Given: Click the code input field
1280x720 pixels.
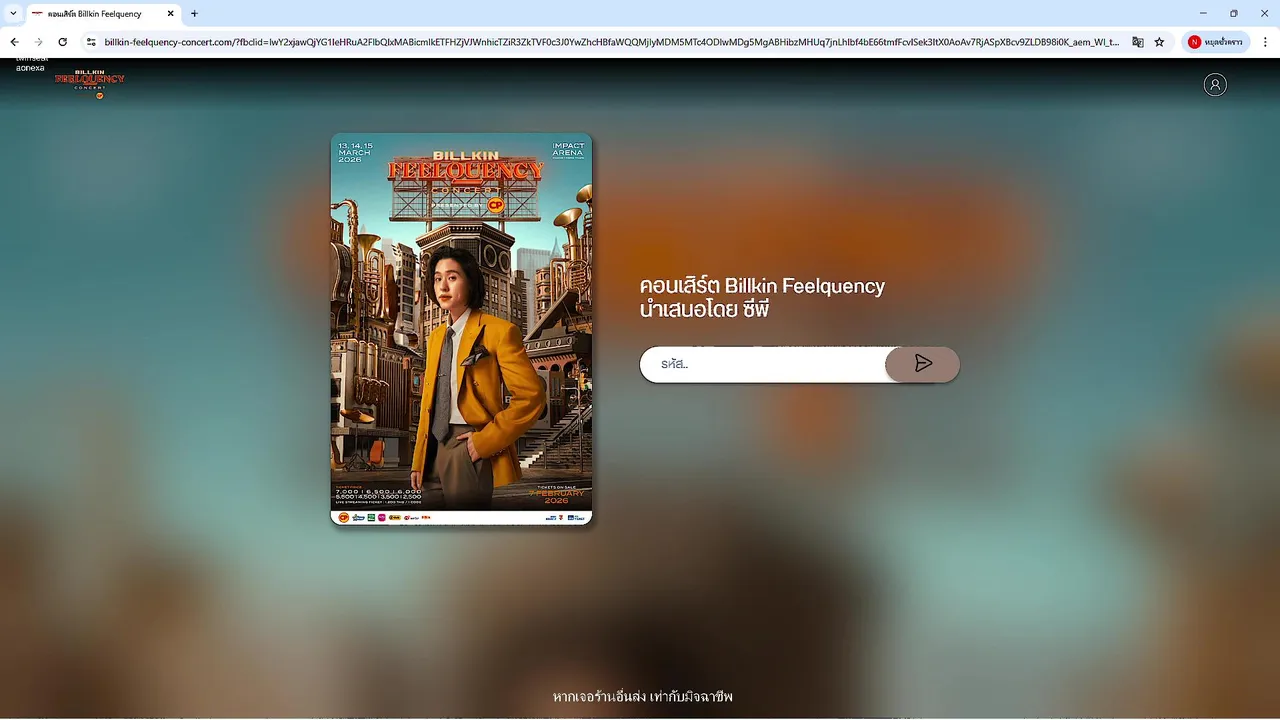Looking at the screenshot, I should coord(763,364).
